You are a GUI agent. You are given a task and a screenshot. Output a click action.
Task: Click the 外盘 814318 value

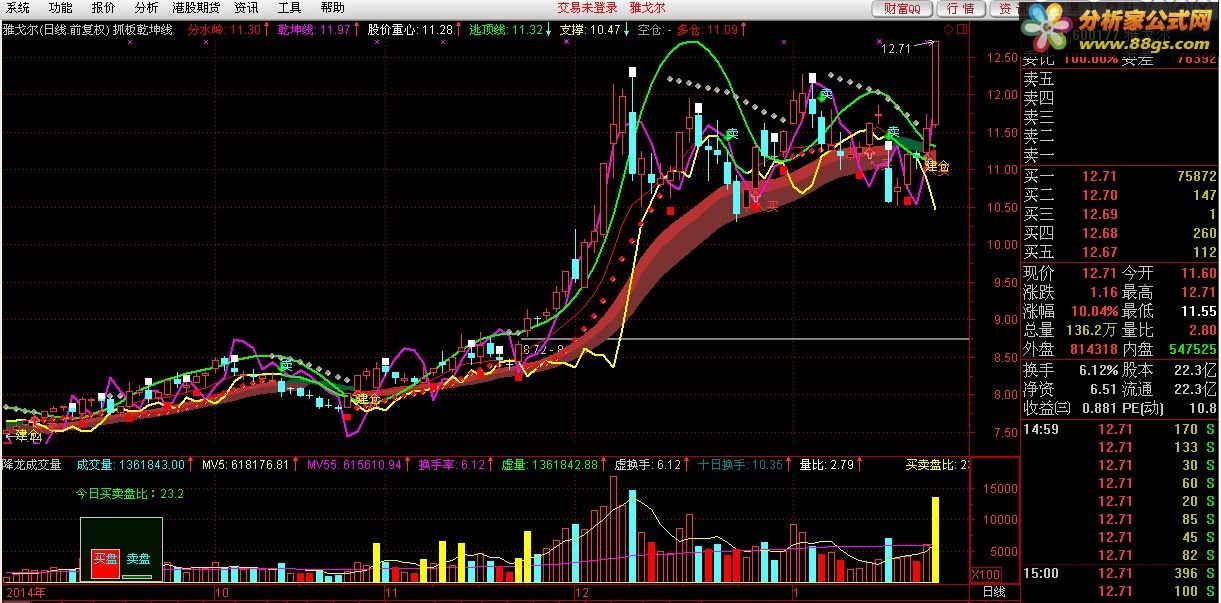tap(1093, 350)
